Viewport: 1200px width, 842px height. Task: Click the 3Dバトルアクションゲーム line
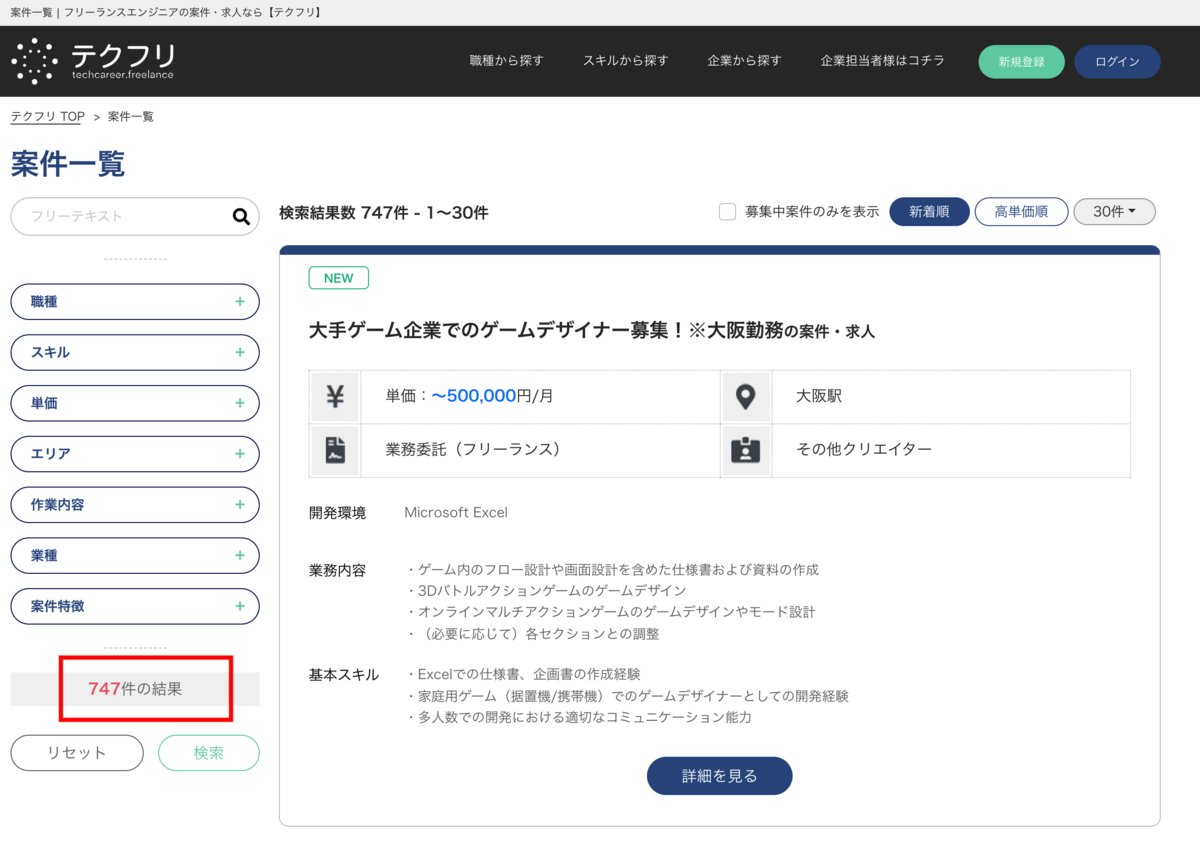point(546,591)
